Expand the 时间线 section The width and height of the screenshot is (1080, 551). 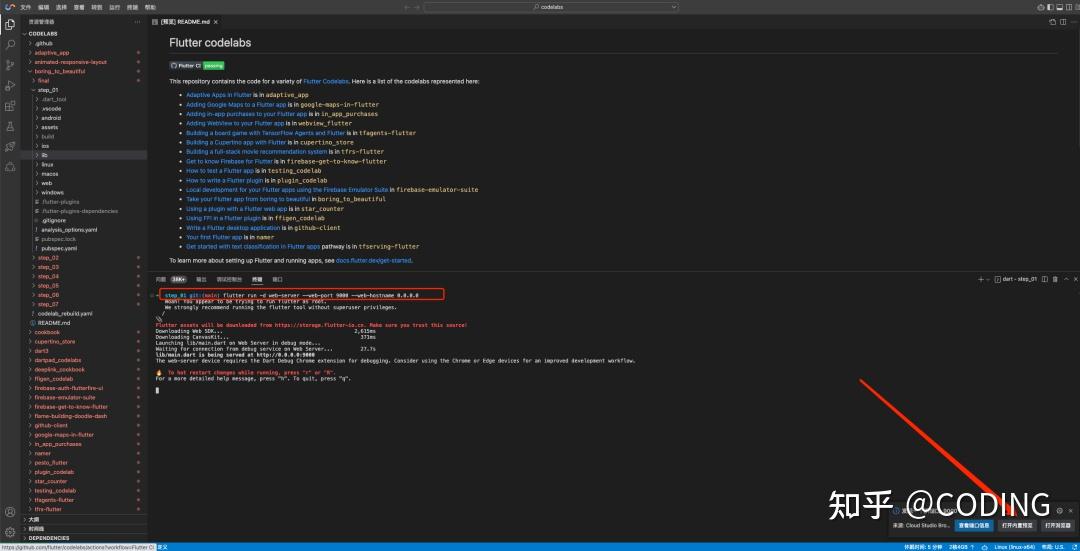click(84, 529)
